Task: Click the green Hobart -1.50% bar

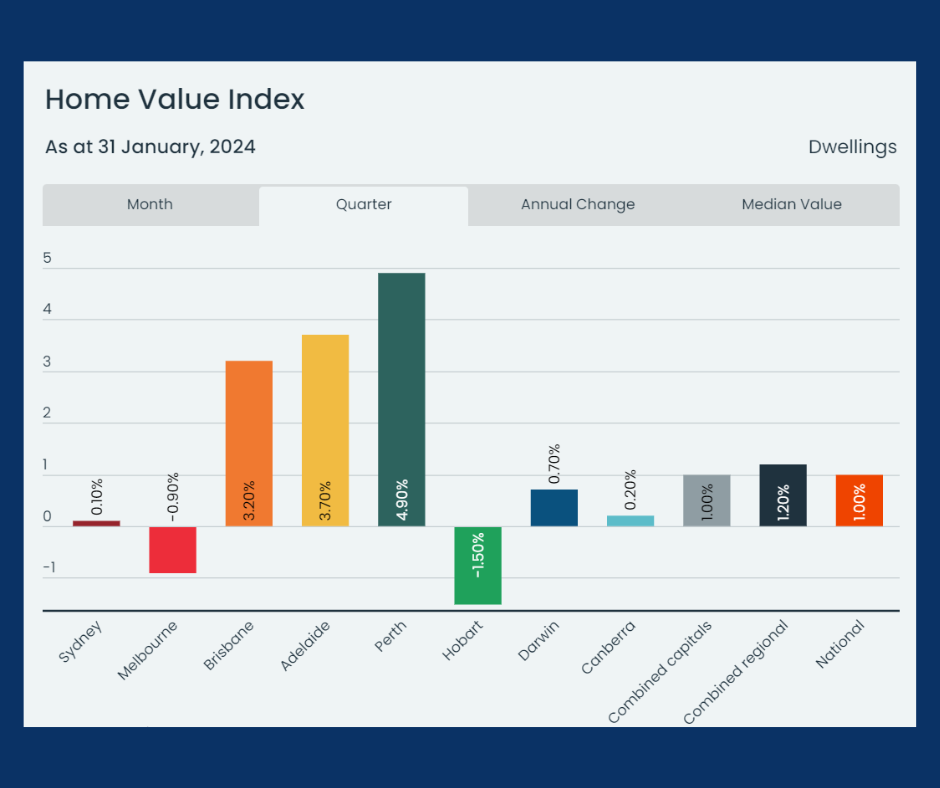Action: point(478,566)
